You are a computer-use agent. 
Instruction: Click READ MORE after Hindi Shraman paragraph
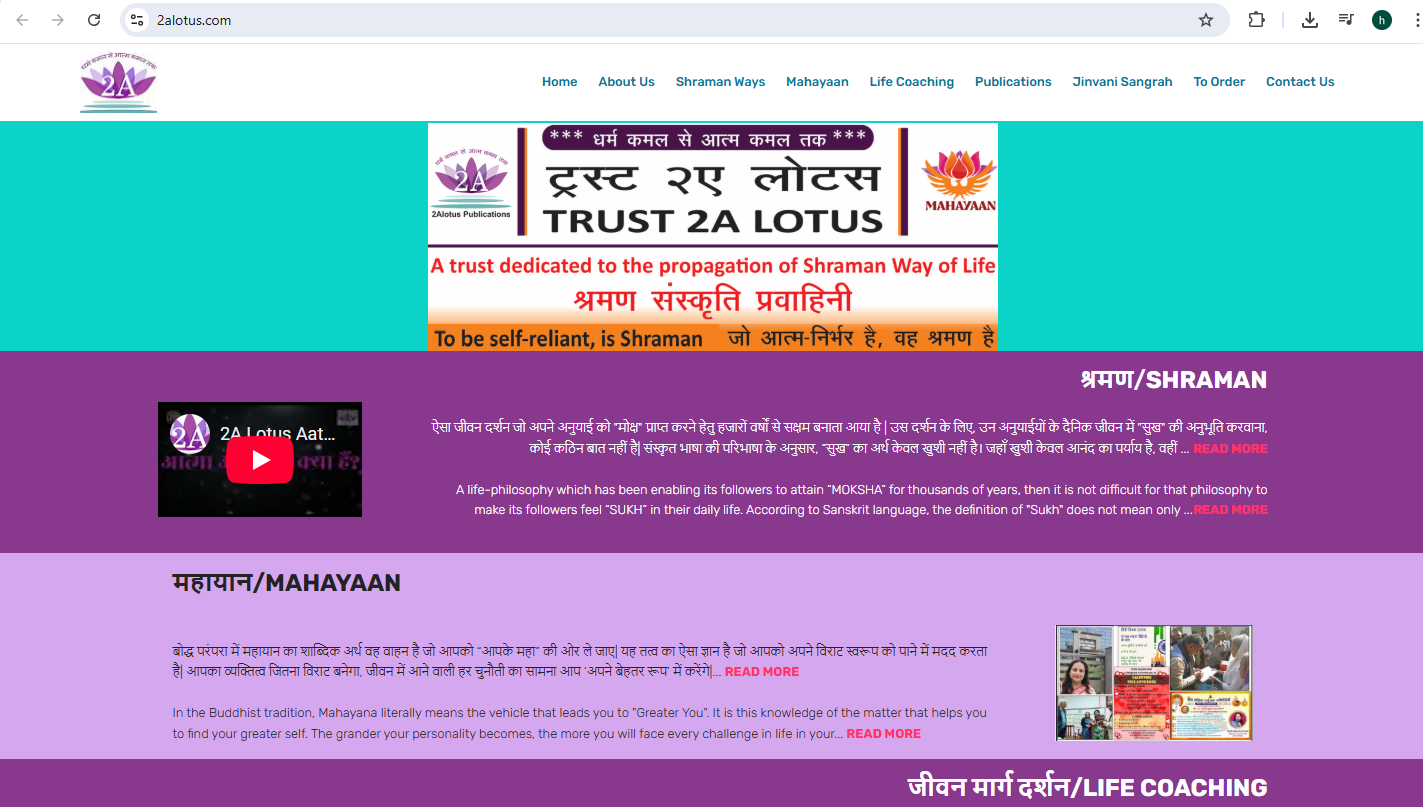(x=1230, y=449)
